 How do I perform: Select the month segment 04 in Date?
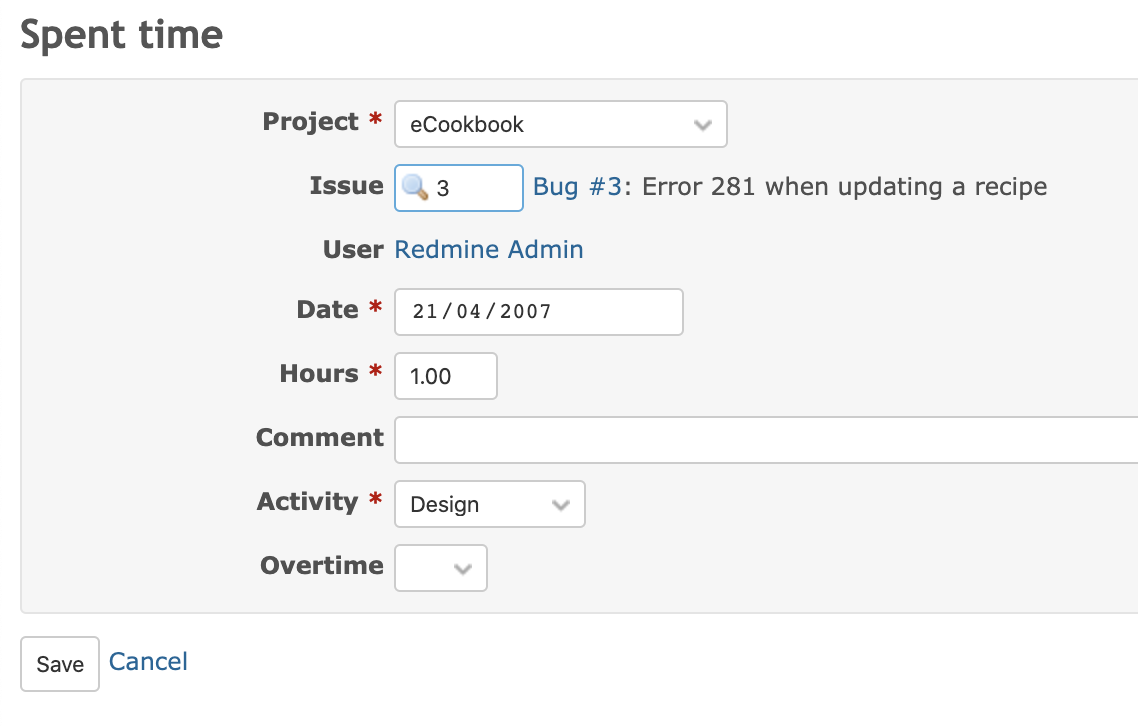click(x=469, y=311)
